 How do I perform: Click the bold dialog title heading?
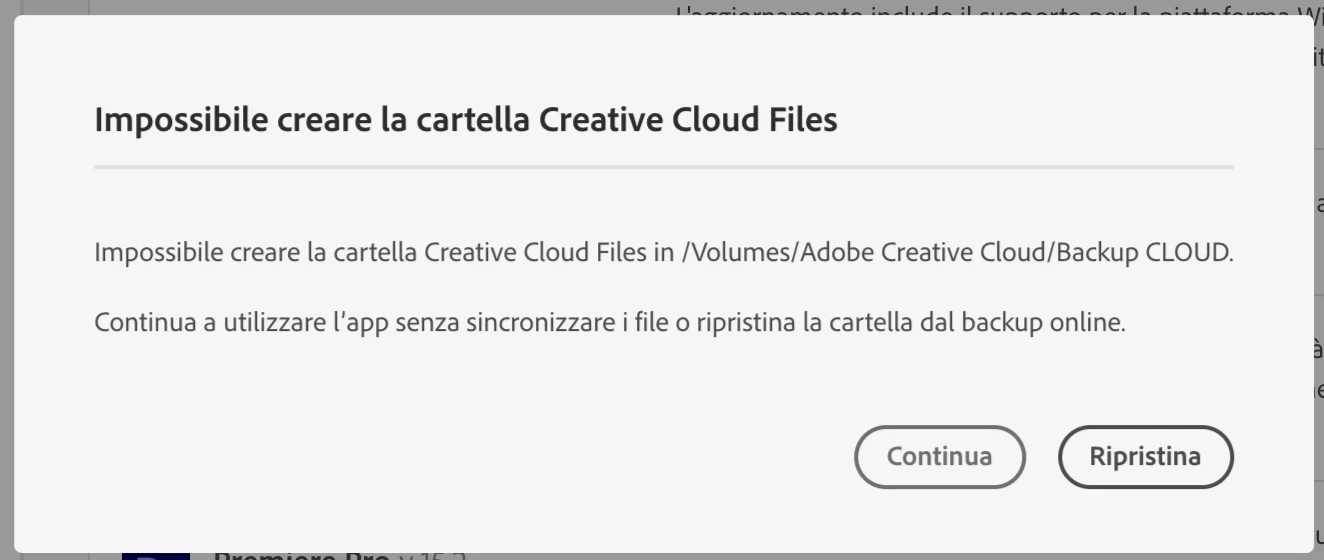tap(465, 120)
